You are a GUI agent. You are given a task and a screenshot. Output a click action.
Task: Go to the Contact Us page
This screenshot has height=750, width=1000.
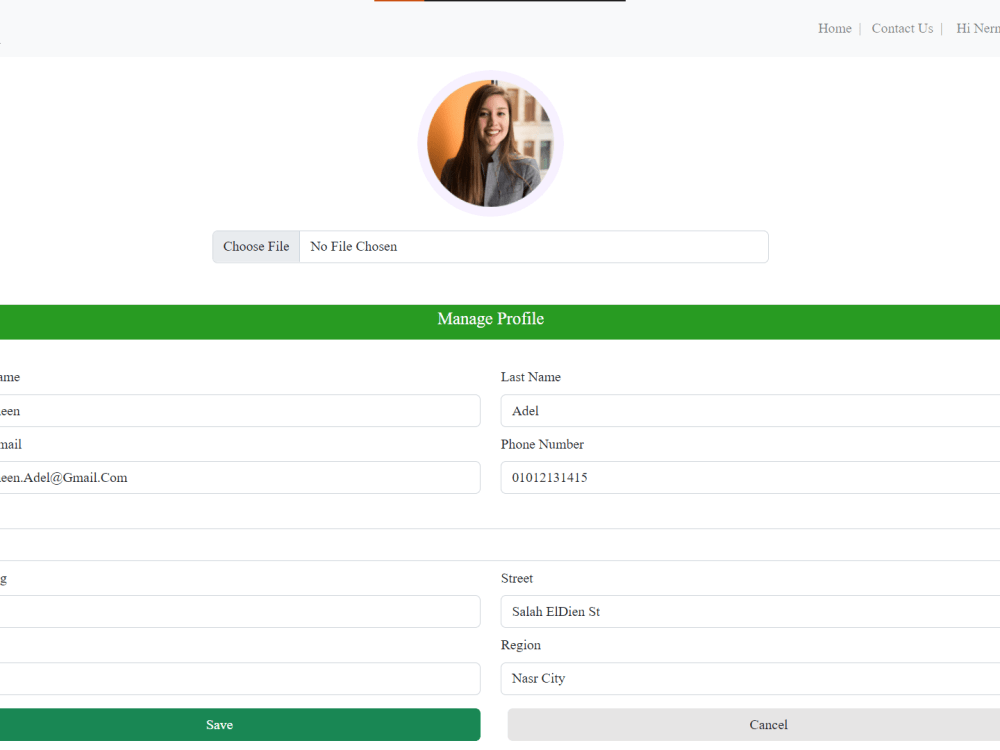pyautogui.click(x=902, y=29)
